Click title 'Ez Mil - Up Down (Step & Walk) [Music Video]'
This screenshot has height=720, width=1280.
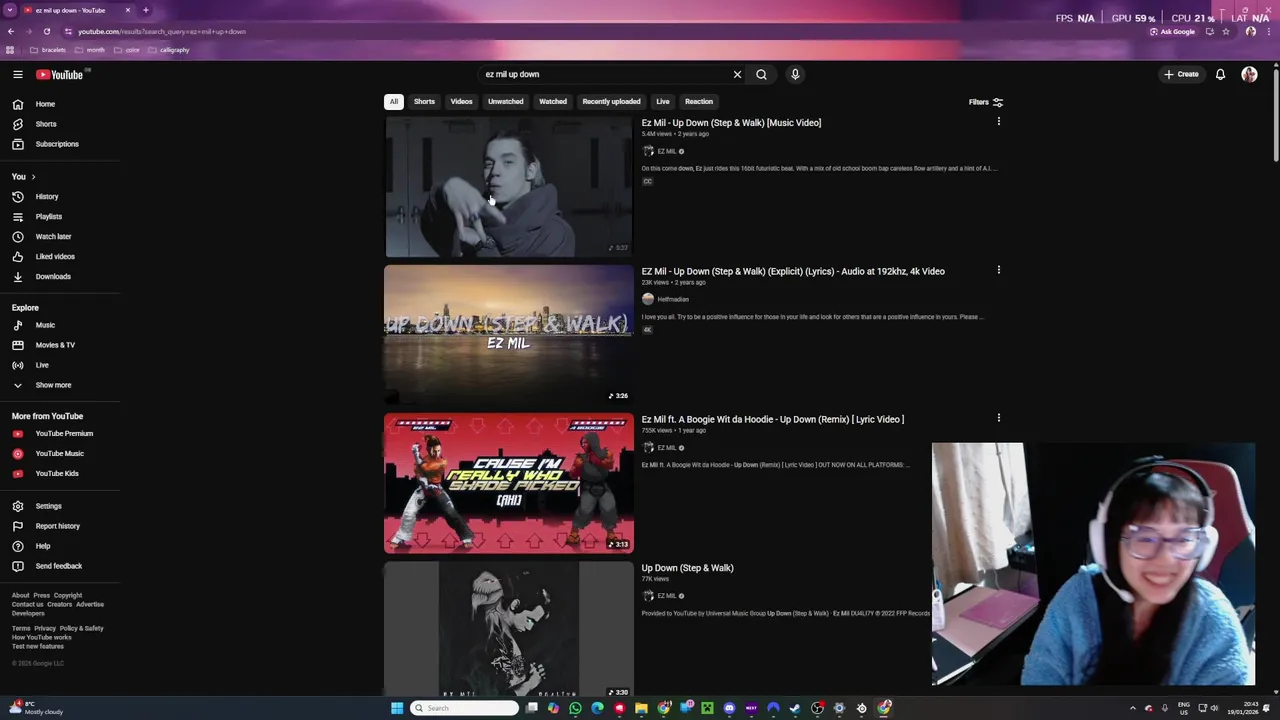[731, 123]
